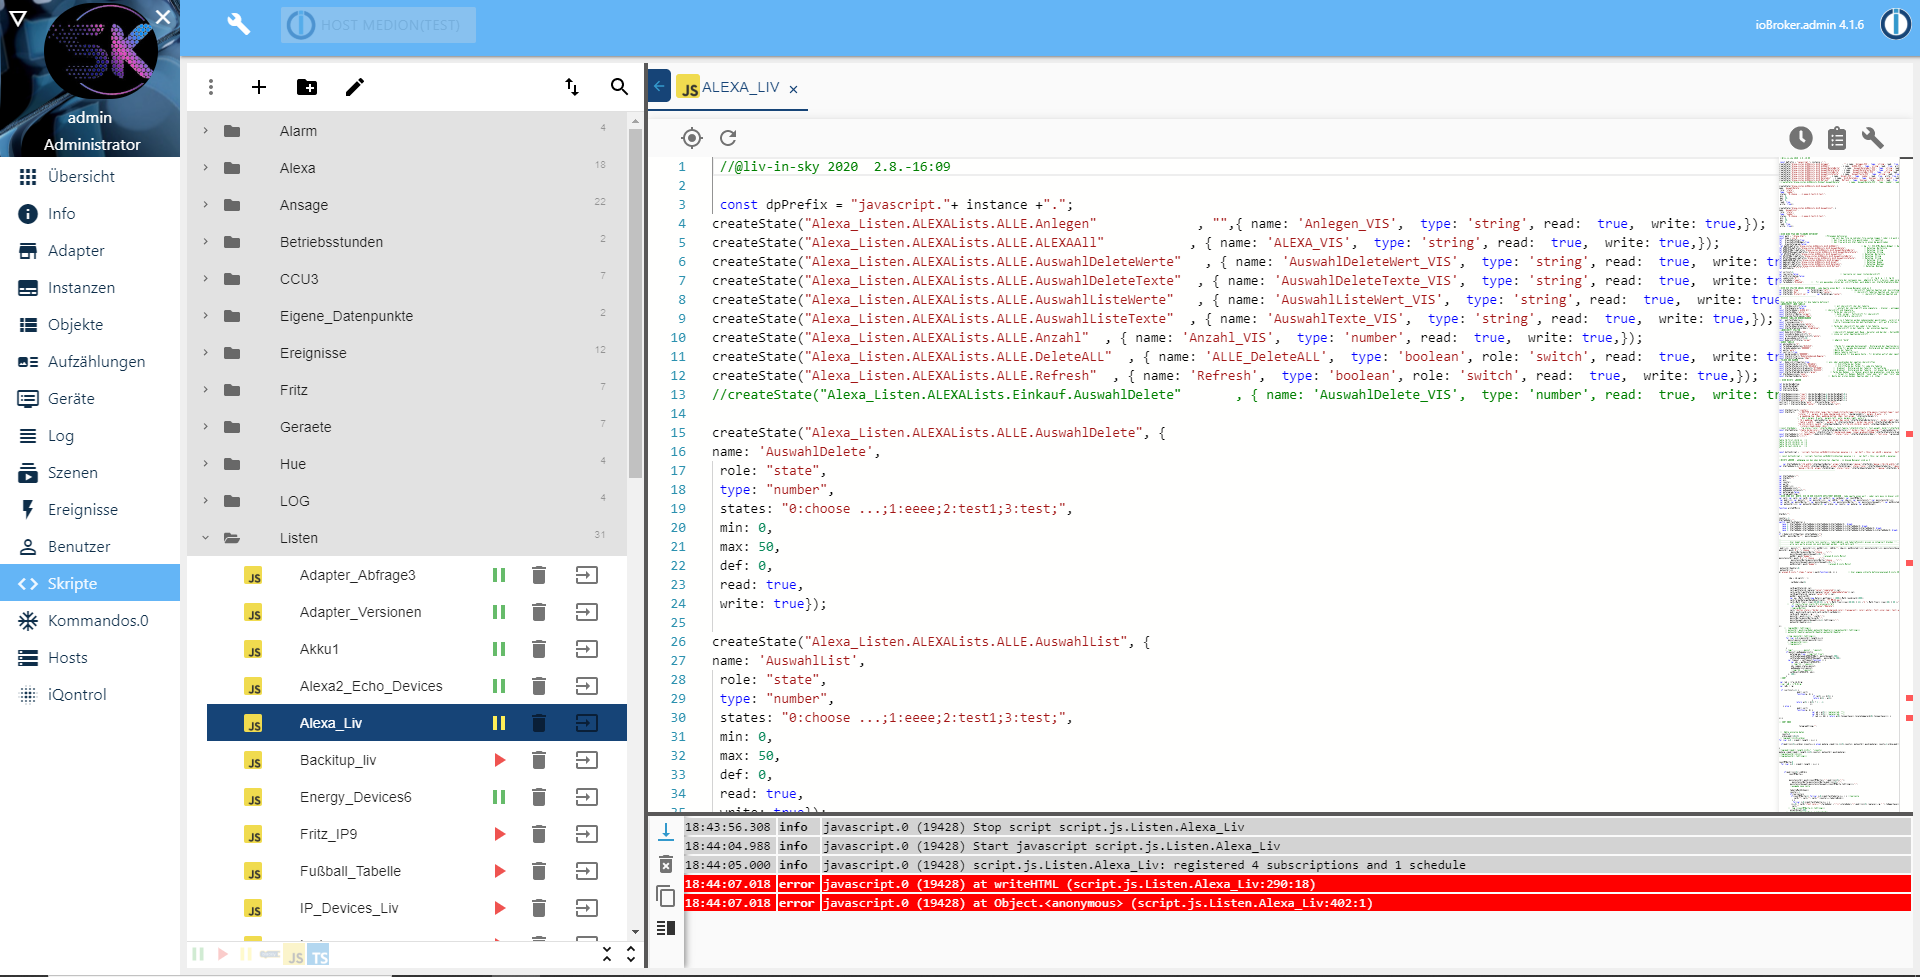
Task: Collapse the Listen folder
Action: click(x=206, y=538)
